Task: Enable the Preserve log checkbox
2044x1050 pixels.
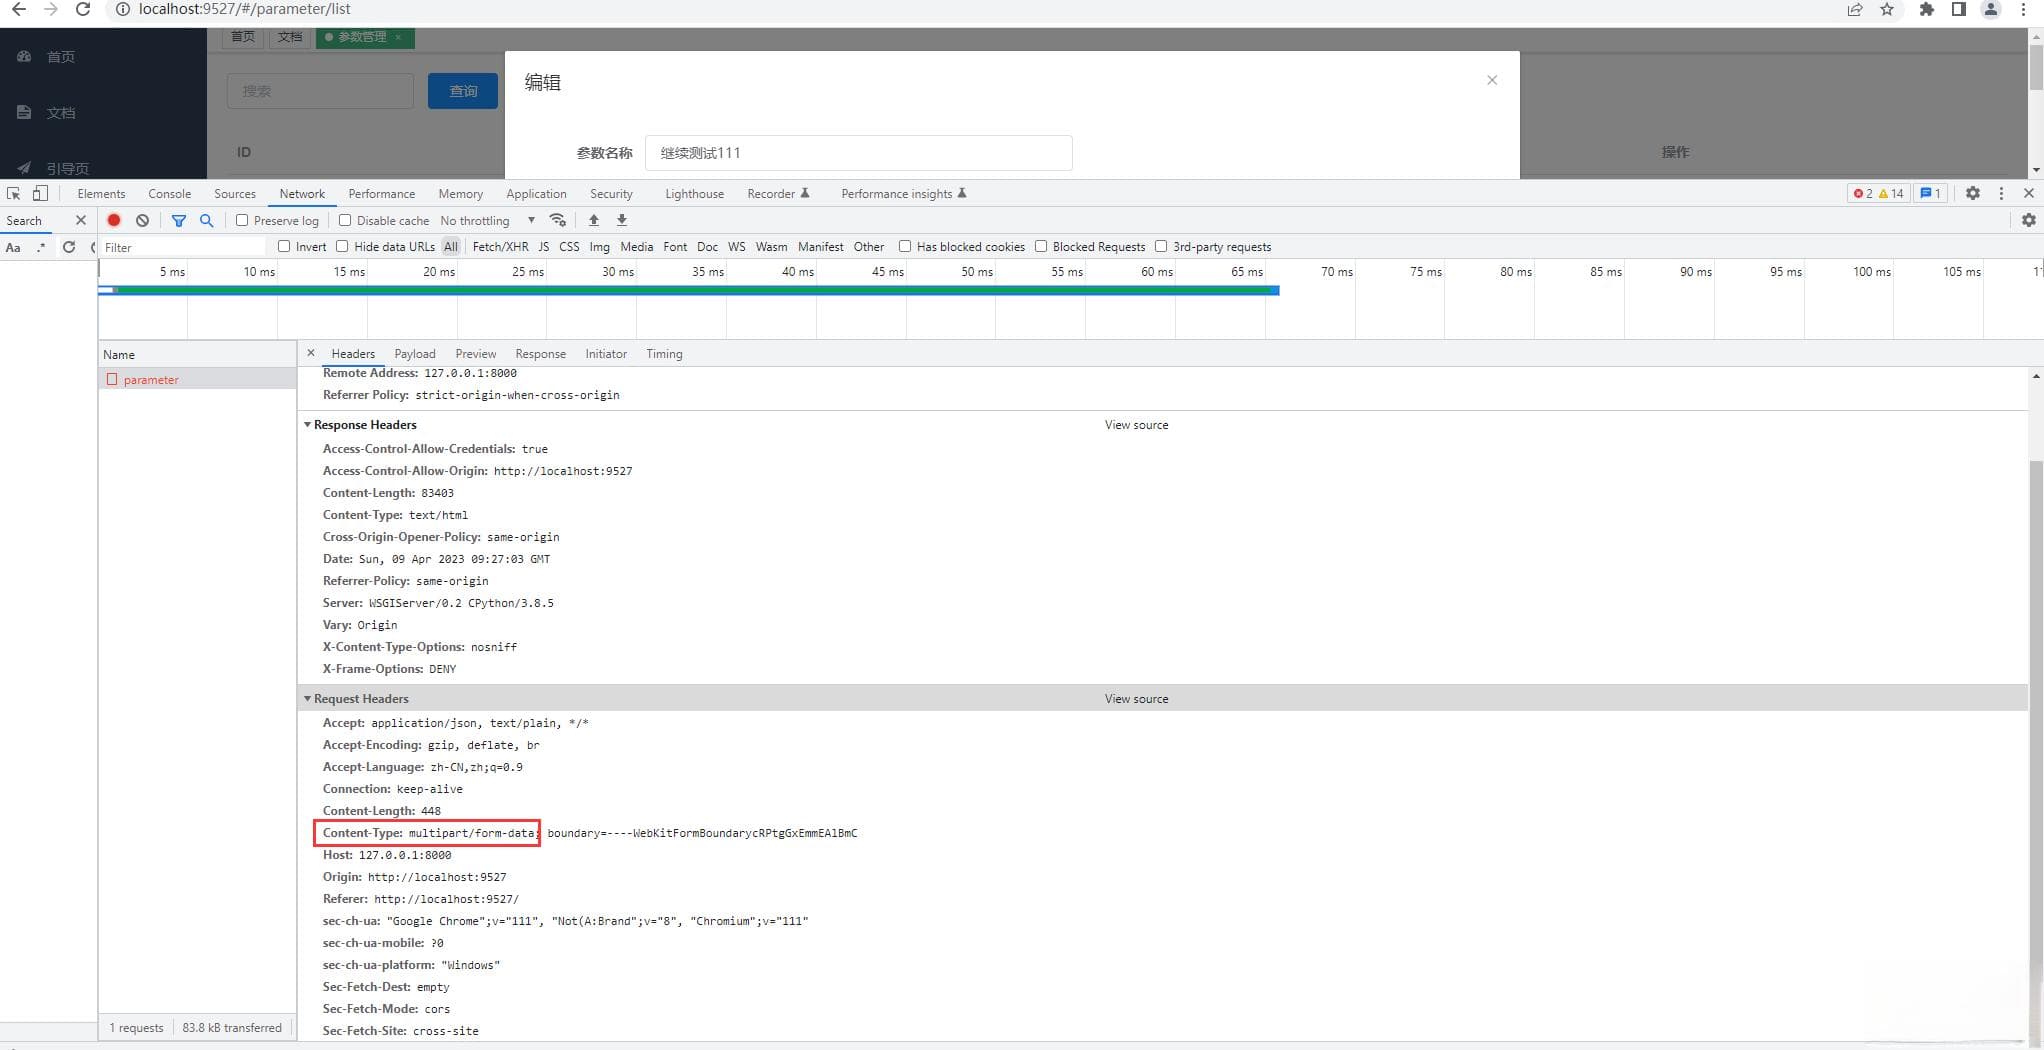Action: [x=242, y=220]
